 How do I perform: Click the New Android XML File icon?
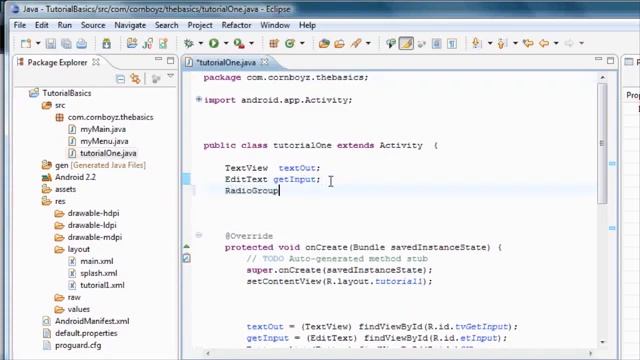[x=163, y=43]
